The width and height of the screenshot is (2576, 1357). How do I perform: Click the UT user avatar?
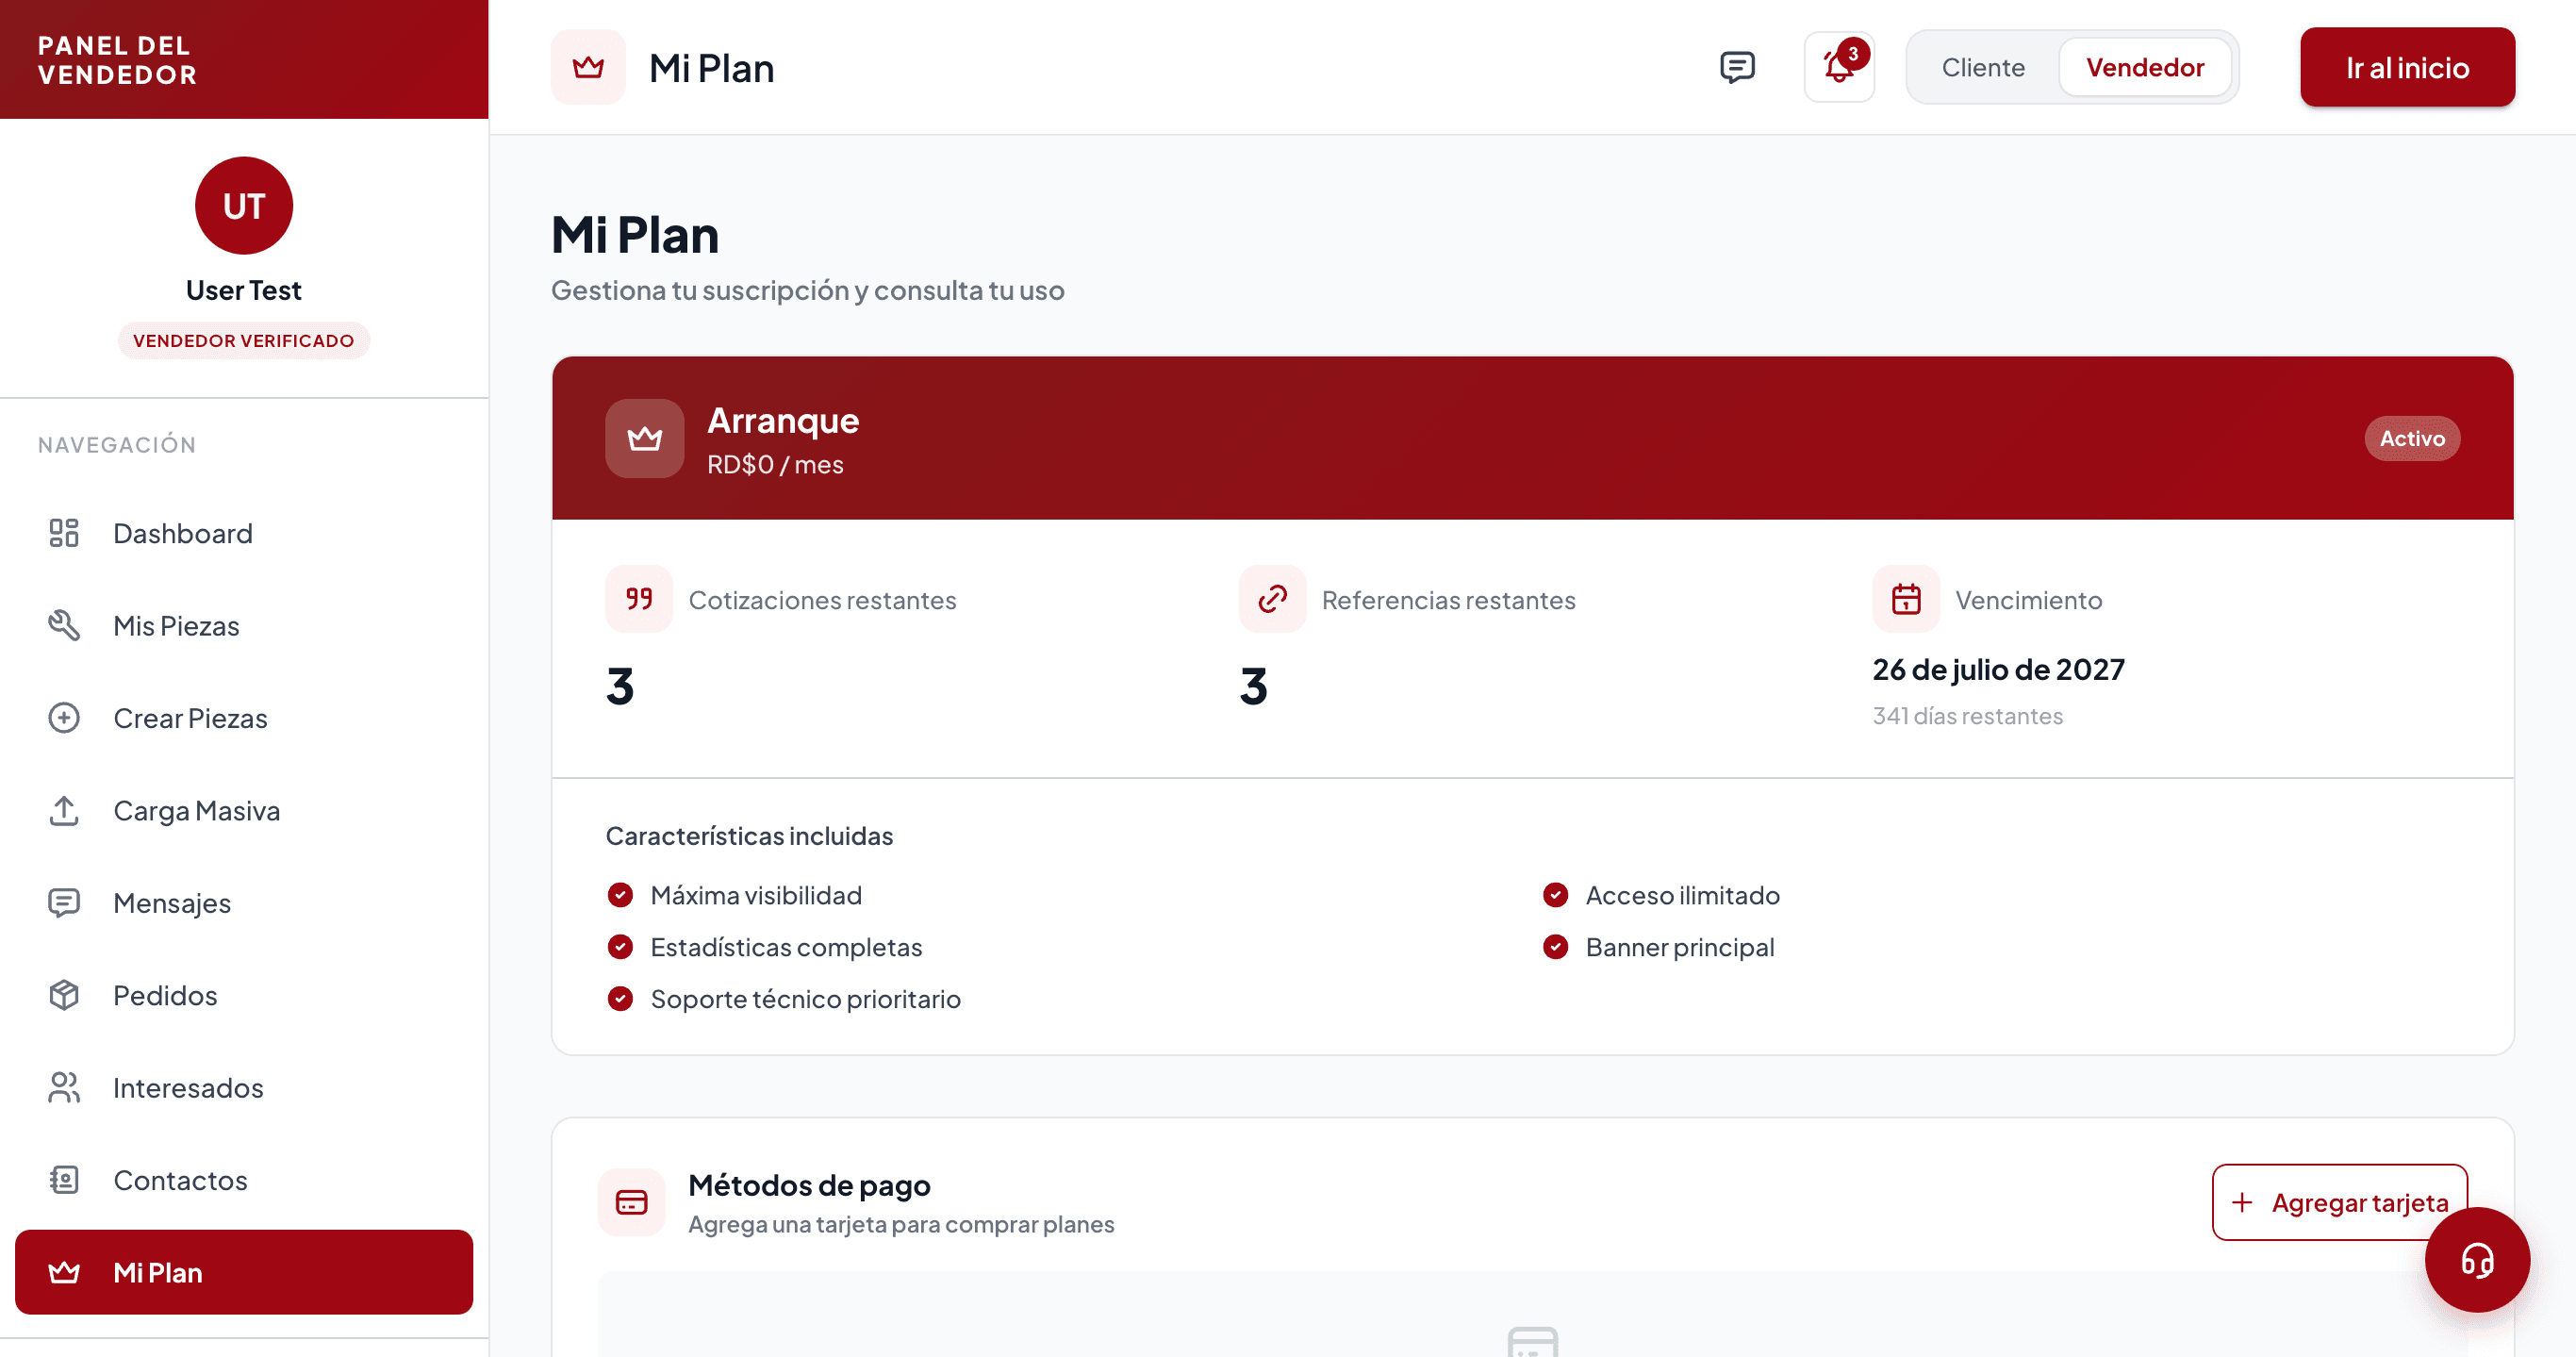(x=244, y=206)
